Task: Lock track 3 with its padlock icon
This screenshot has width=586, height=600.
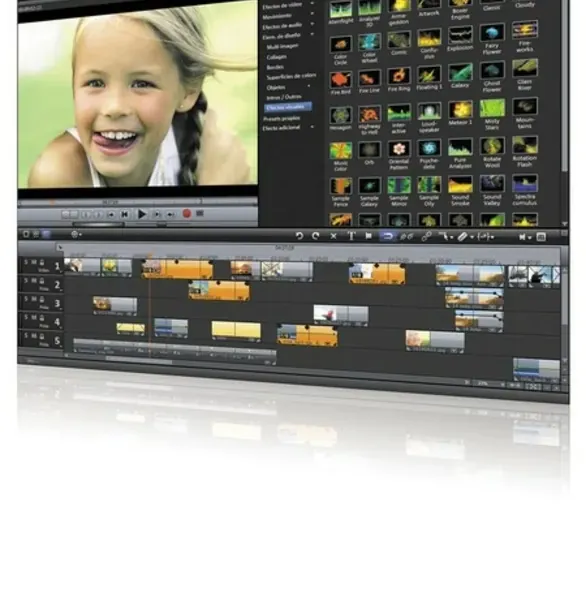Action: pyautogui.click(x=42, y=299)
